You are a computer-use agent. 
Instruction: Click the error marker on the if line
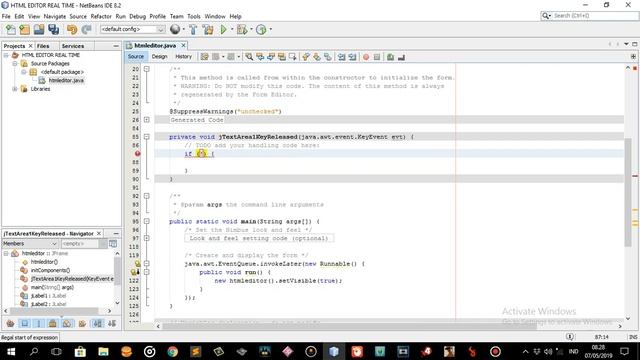click(x=138, y=154)
